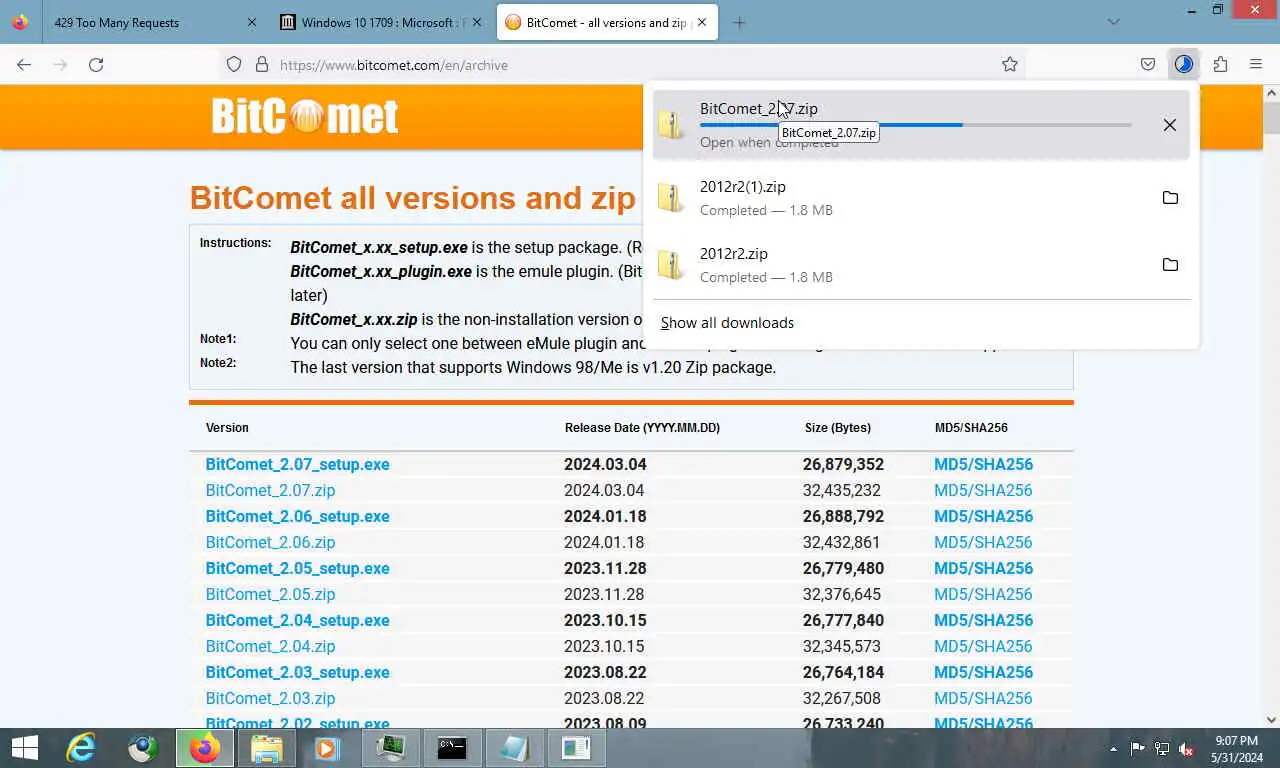
Task: Toggle the Downloads toolbar button
Action: pyautogui.click(x=1184, y=64)
